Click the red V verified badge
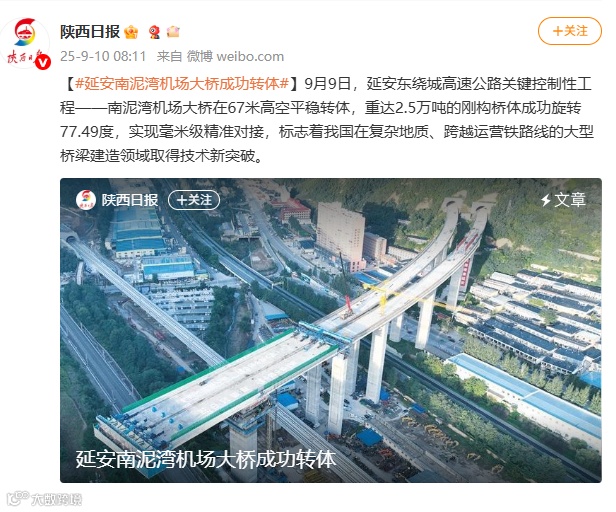The image size is (616, 512). point(43,63)
